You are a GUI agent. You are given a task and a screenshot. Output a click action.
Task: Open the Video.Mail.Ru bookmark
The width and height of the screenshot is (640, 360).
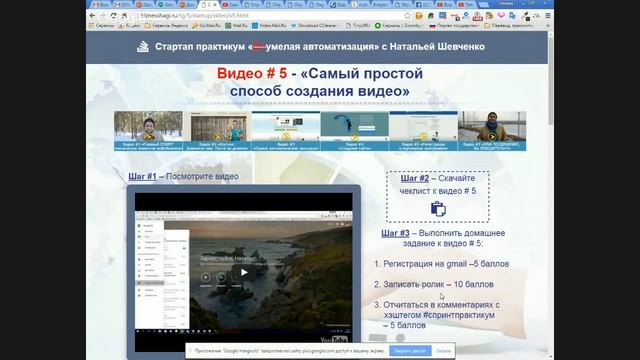pos(269,25)
